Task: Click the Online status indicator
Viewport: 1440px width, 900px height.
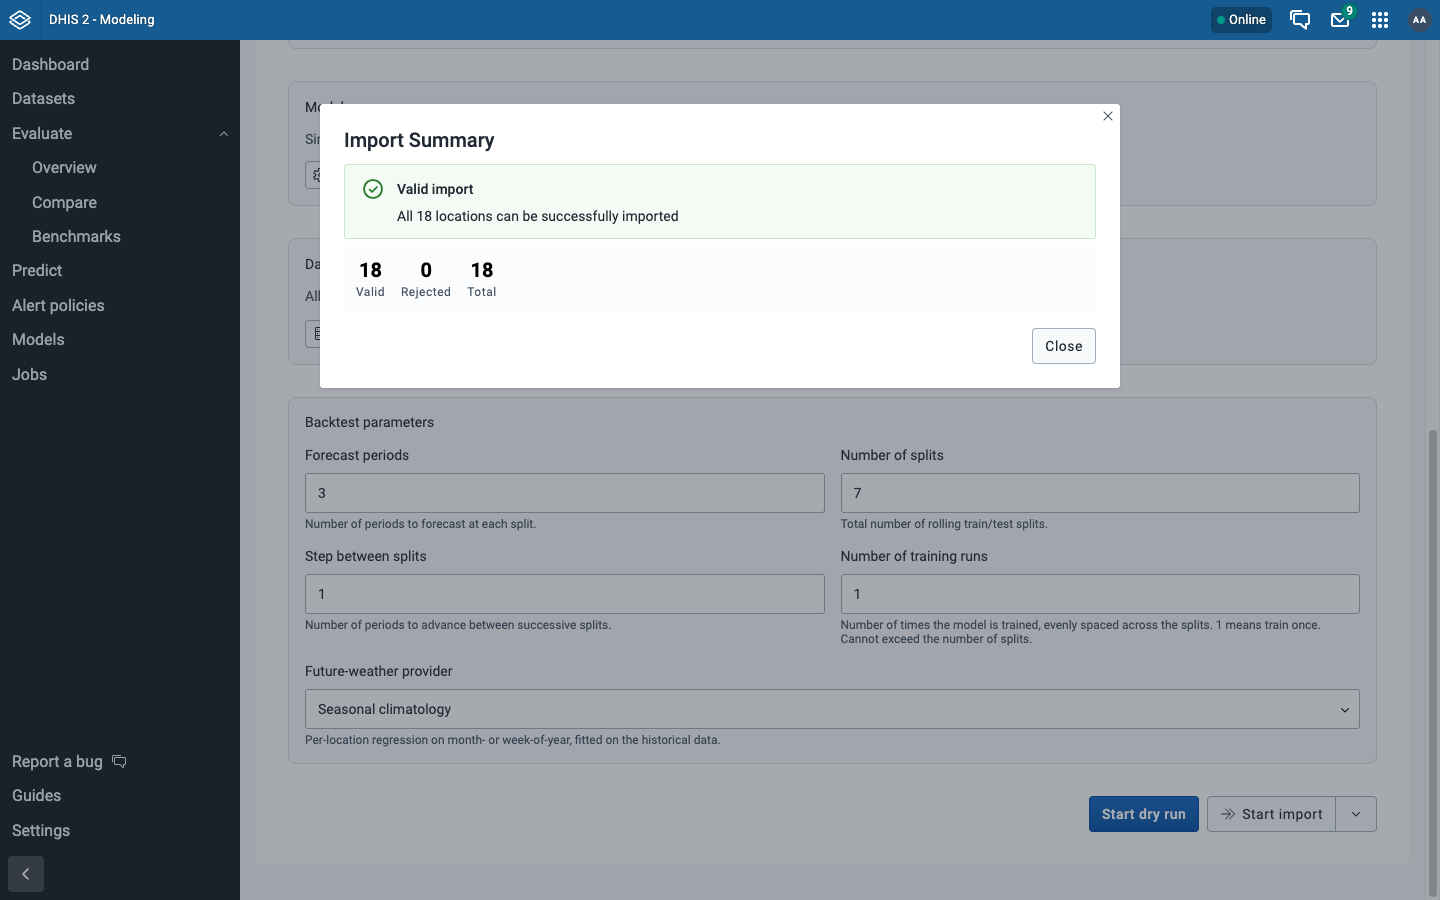Action: (1241, 20)
